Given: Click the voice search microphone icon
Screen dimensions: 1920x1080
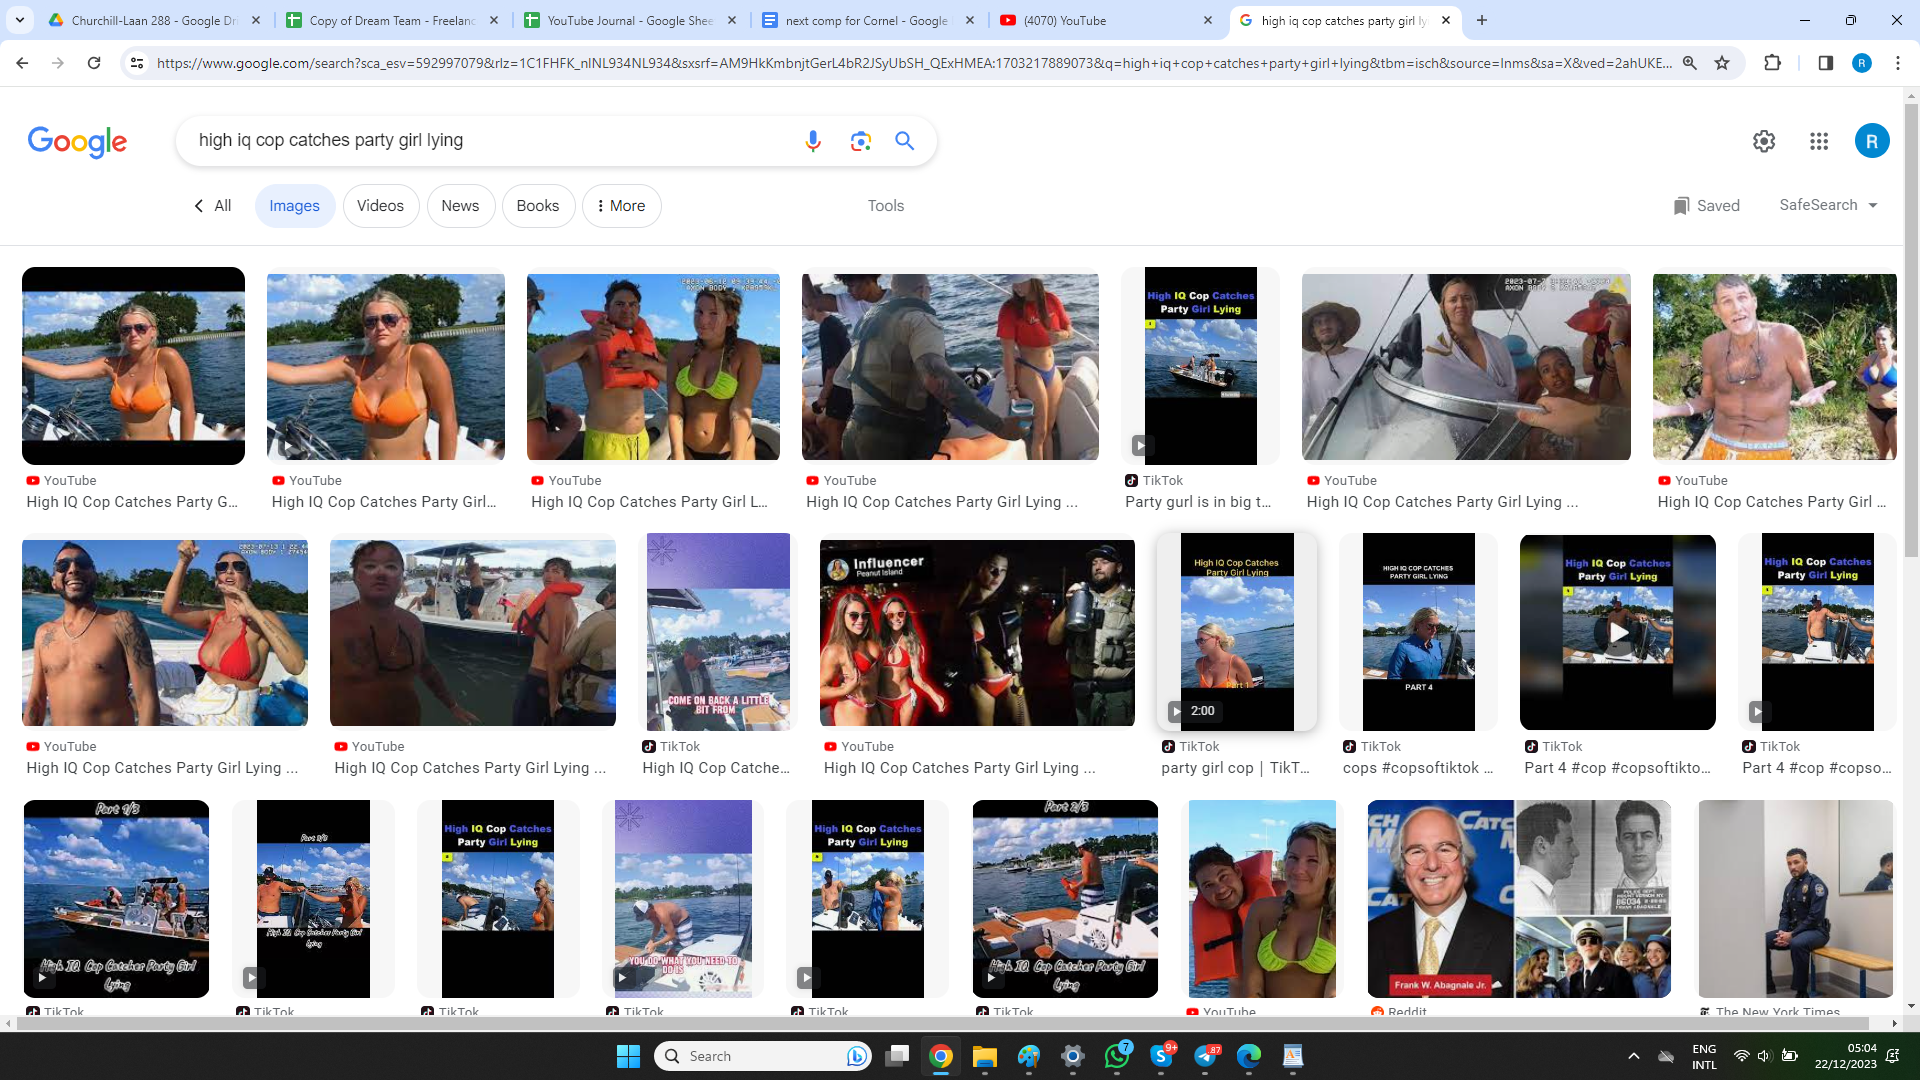Looking at the screenshot, I should click(813, 141).
